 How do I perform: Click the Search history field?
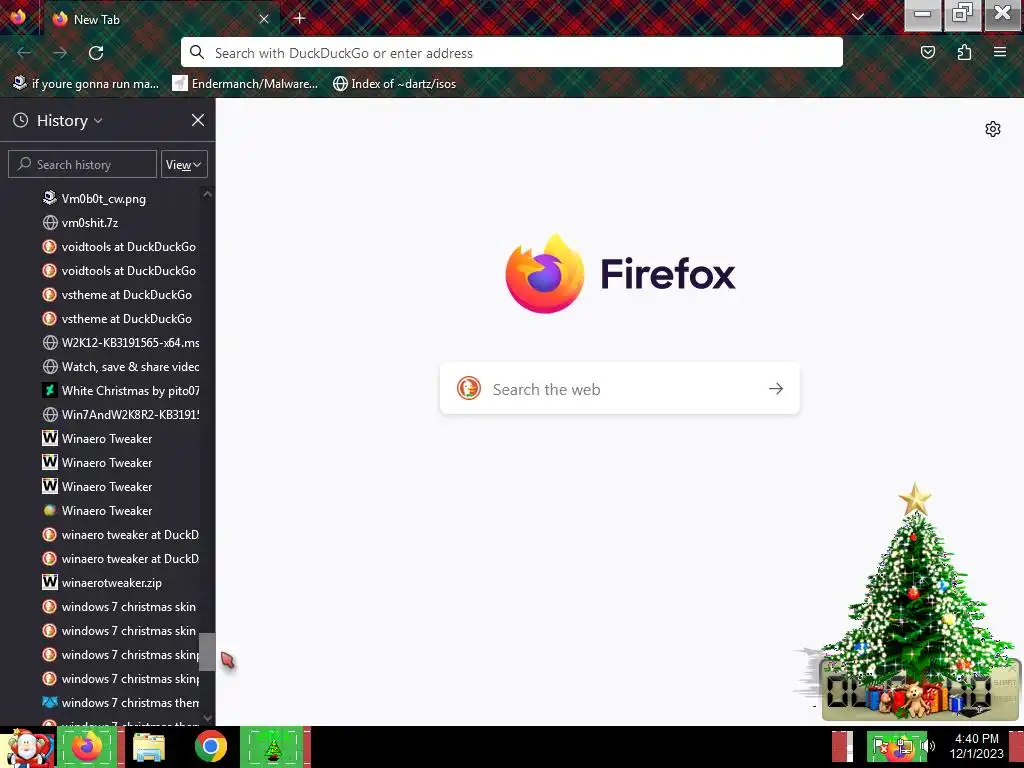pos(82,165)
